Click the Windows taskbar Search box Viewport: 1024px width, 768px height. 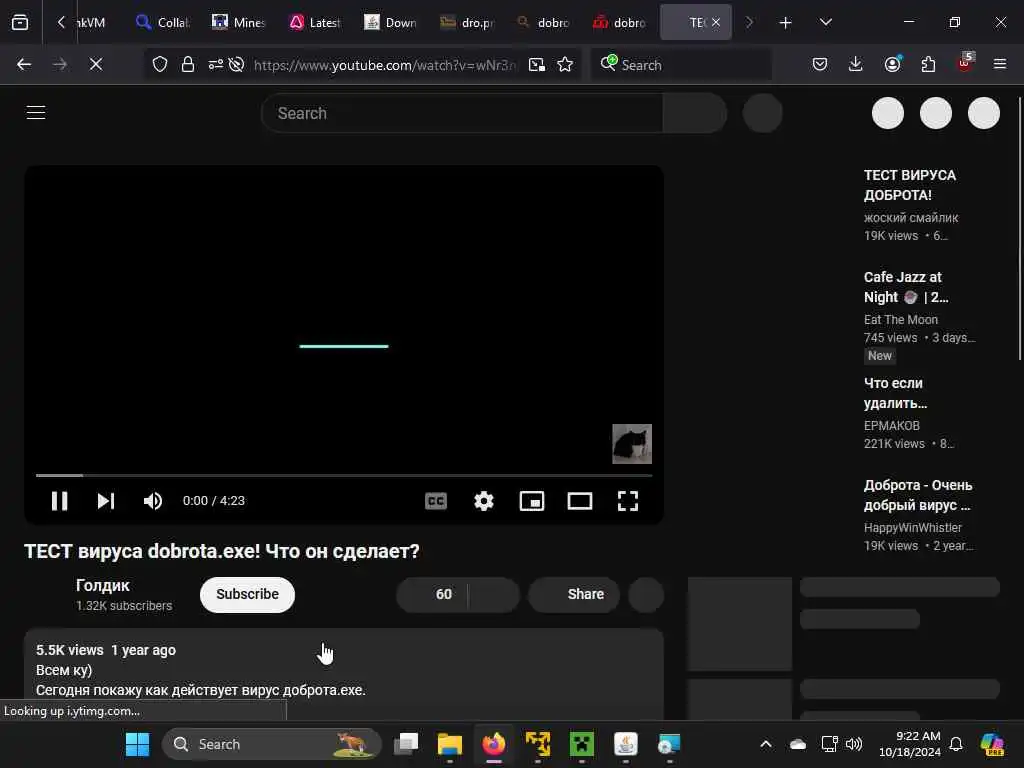[x=272, y=744]
